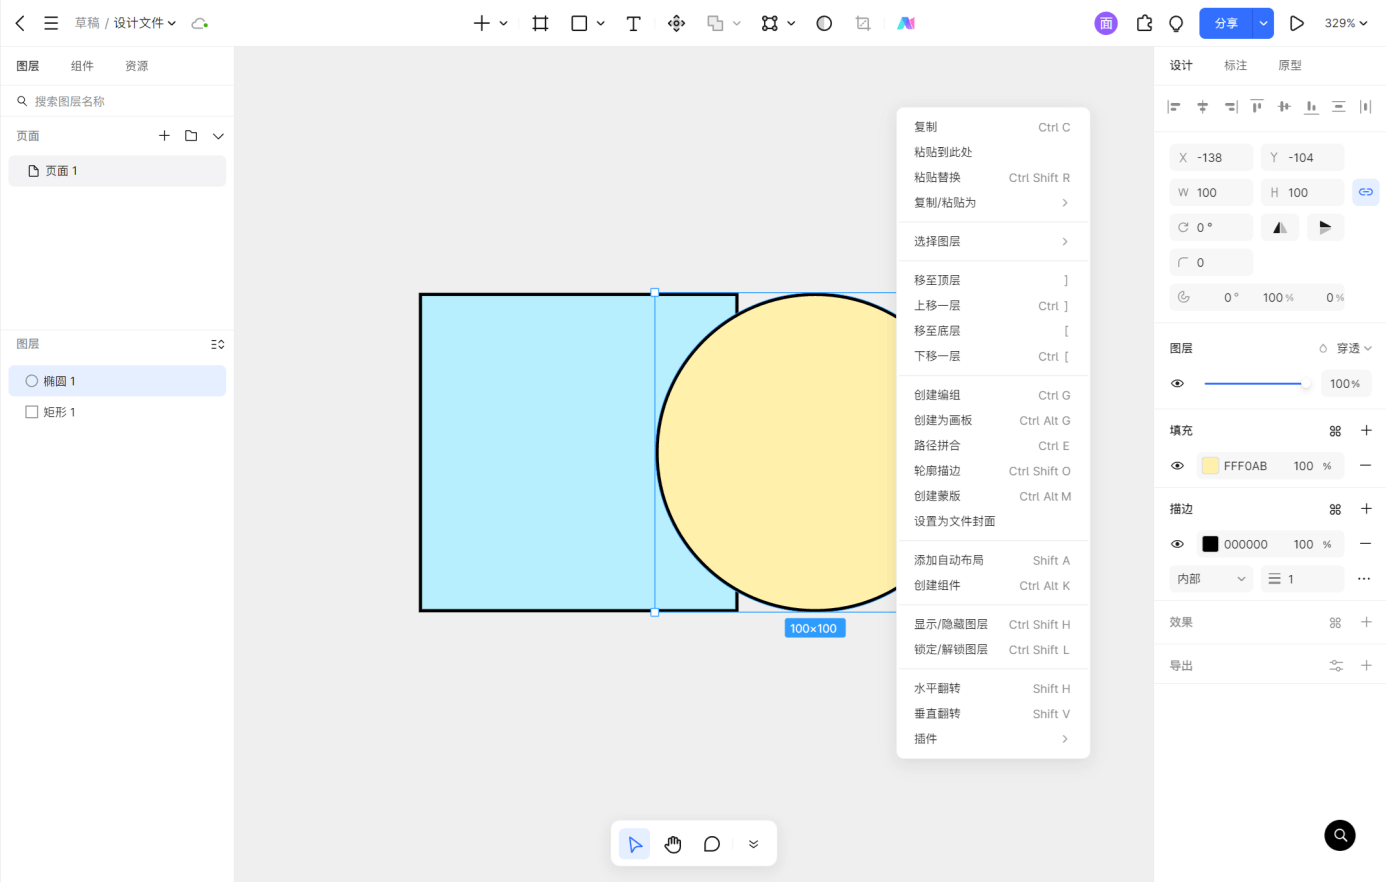
Task: Toggle layer visibility eye in 图层 section
Action: pyautogui.click(x=1178, y=384)
